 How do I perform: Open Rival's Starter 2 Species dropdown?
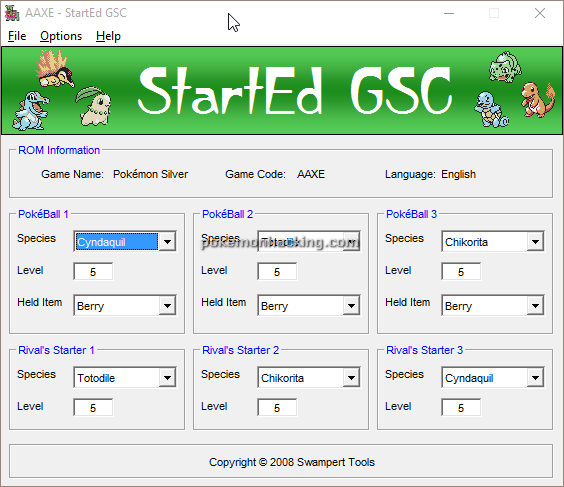[x=351, y=378]
